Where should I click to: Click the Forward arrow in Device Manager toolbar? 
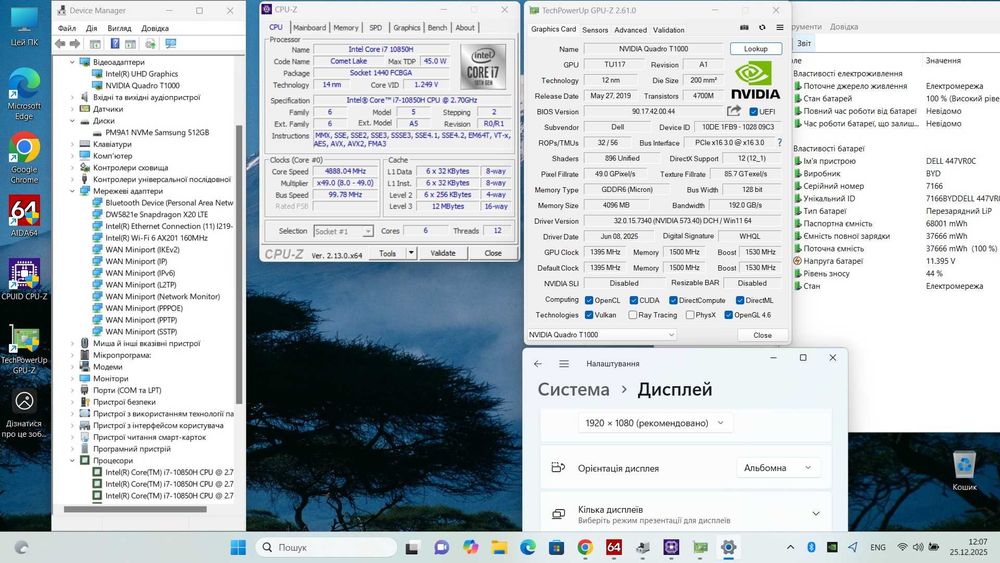[75, 43]
